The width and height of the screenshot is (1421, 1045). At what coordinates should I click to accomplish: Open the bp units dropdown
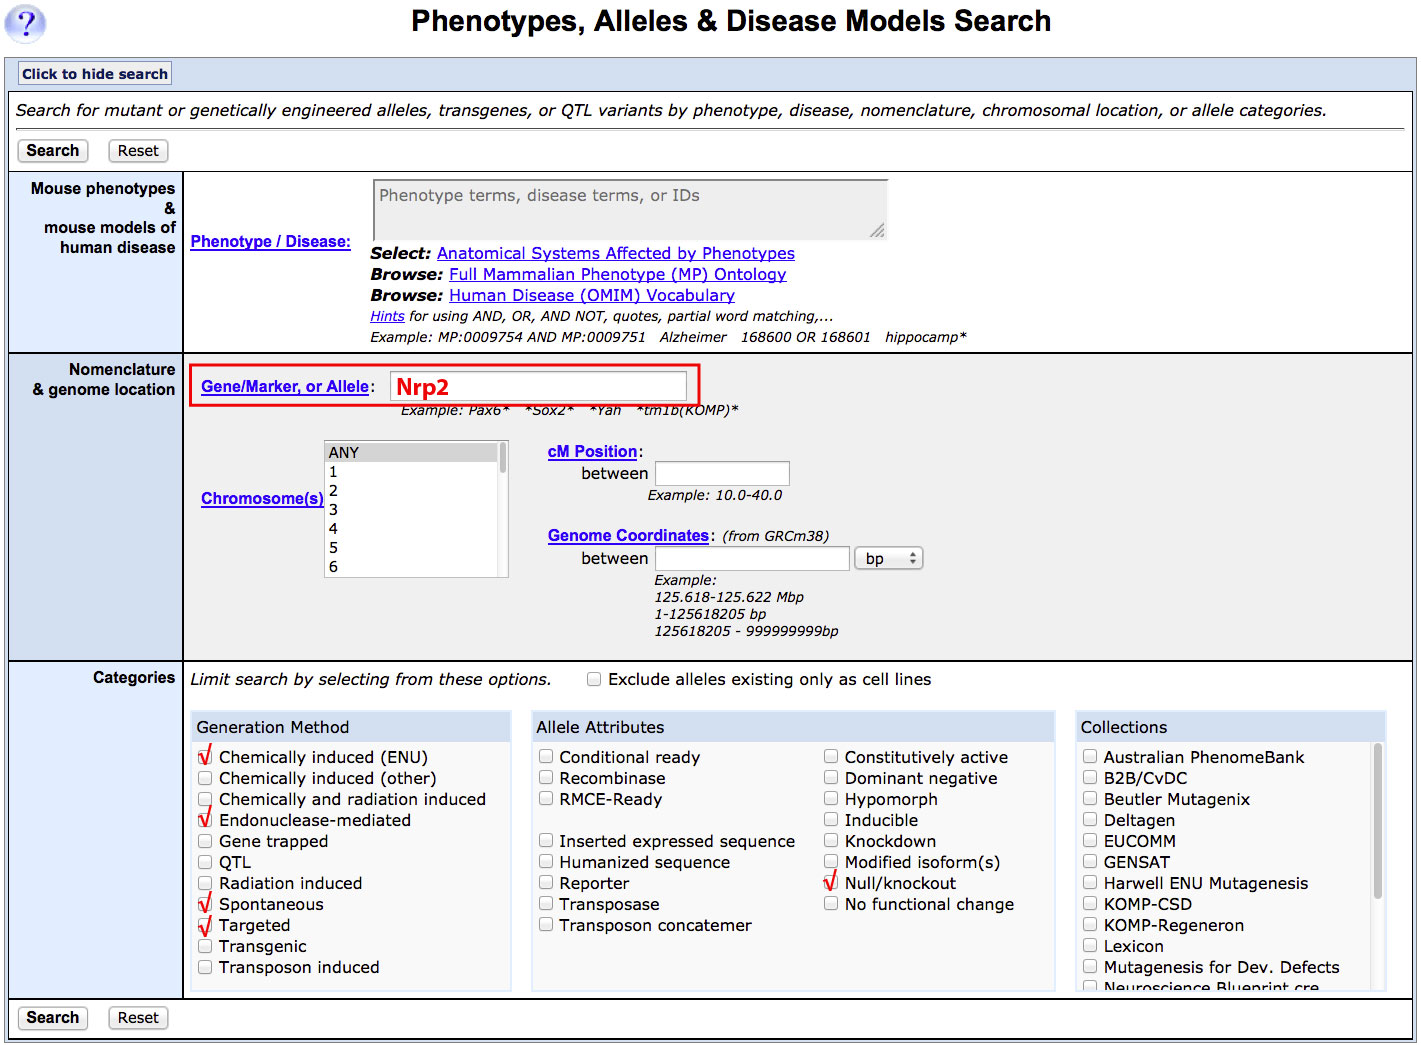pos(889,559)
